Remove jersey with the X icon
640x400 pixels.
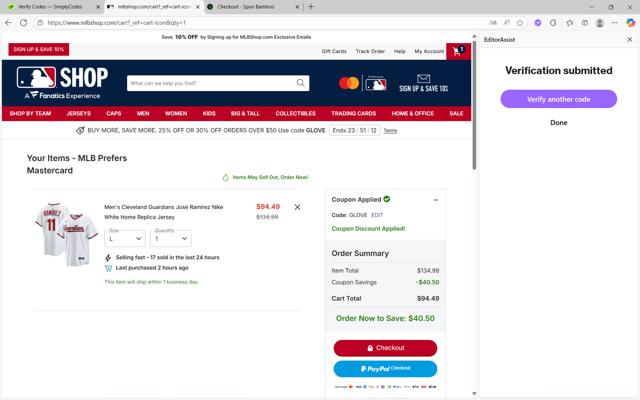pyautogui.click(x=298, y=207)
